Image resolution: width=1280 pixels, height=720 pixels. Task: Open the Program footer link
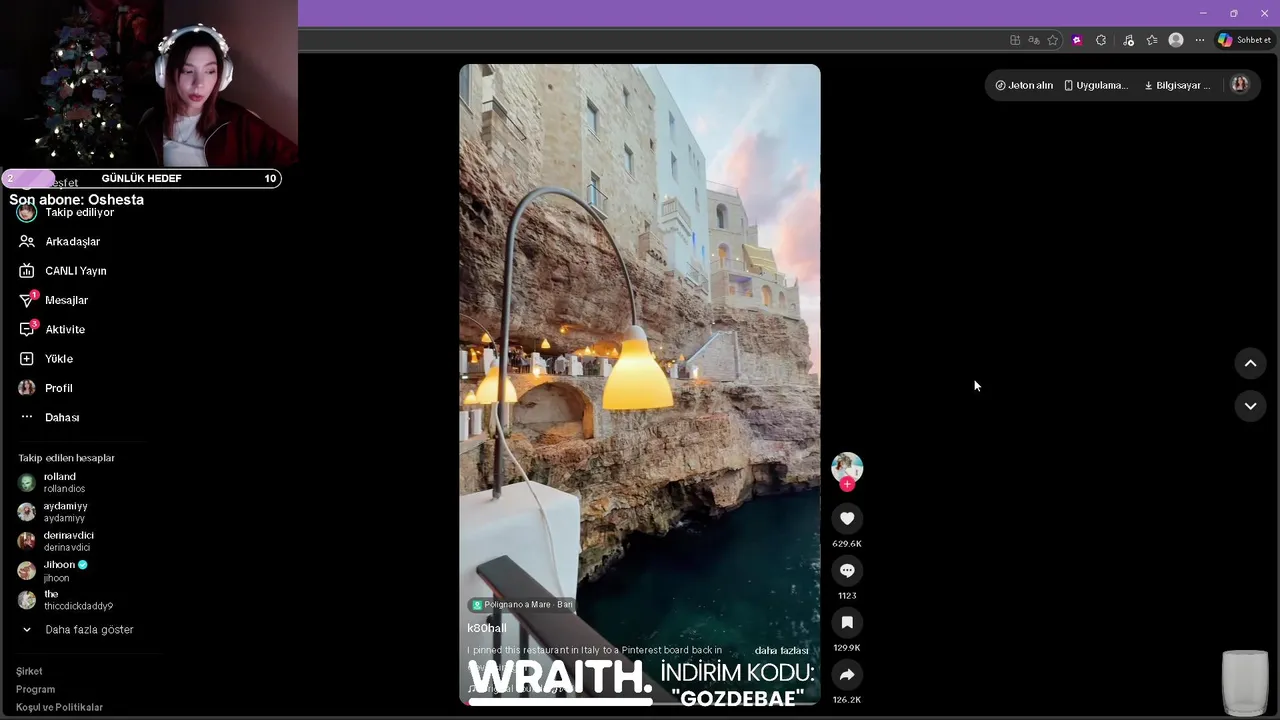coord(36,689)
